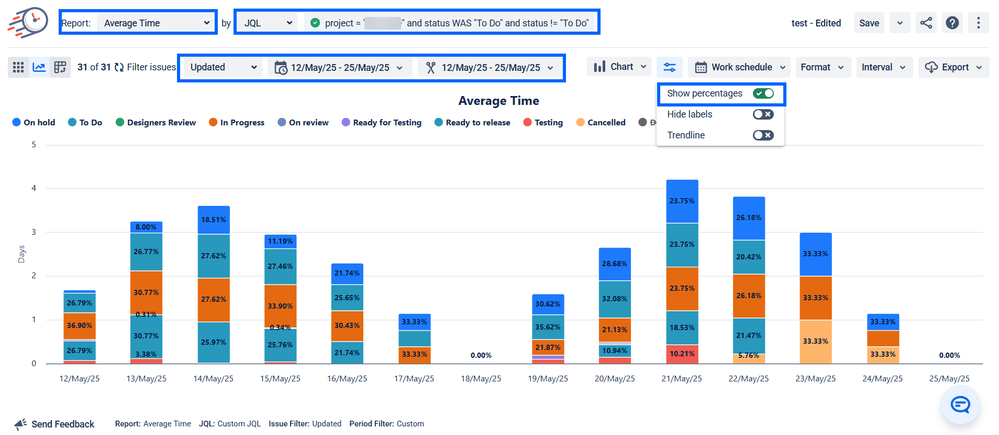Open the calendar date range 12/May/25 - 25/May/25

click(x=340, y=68)
